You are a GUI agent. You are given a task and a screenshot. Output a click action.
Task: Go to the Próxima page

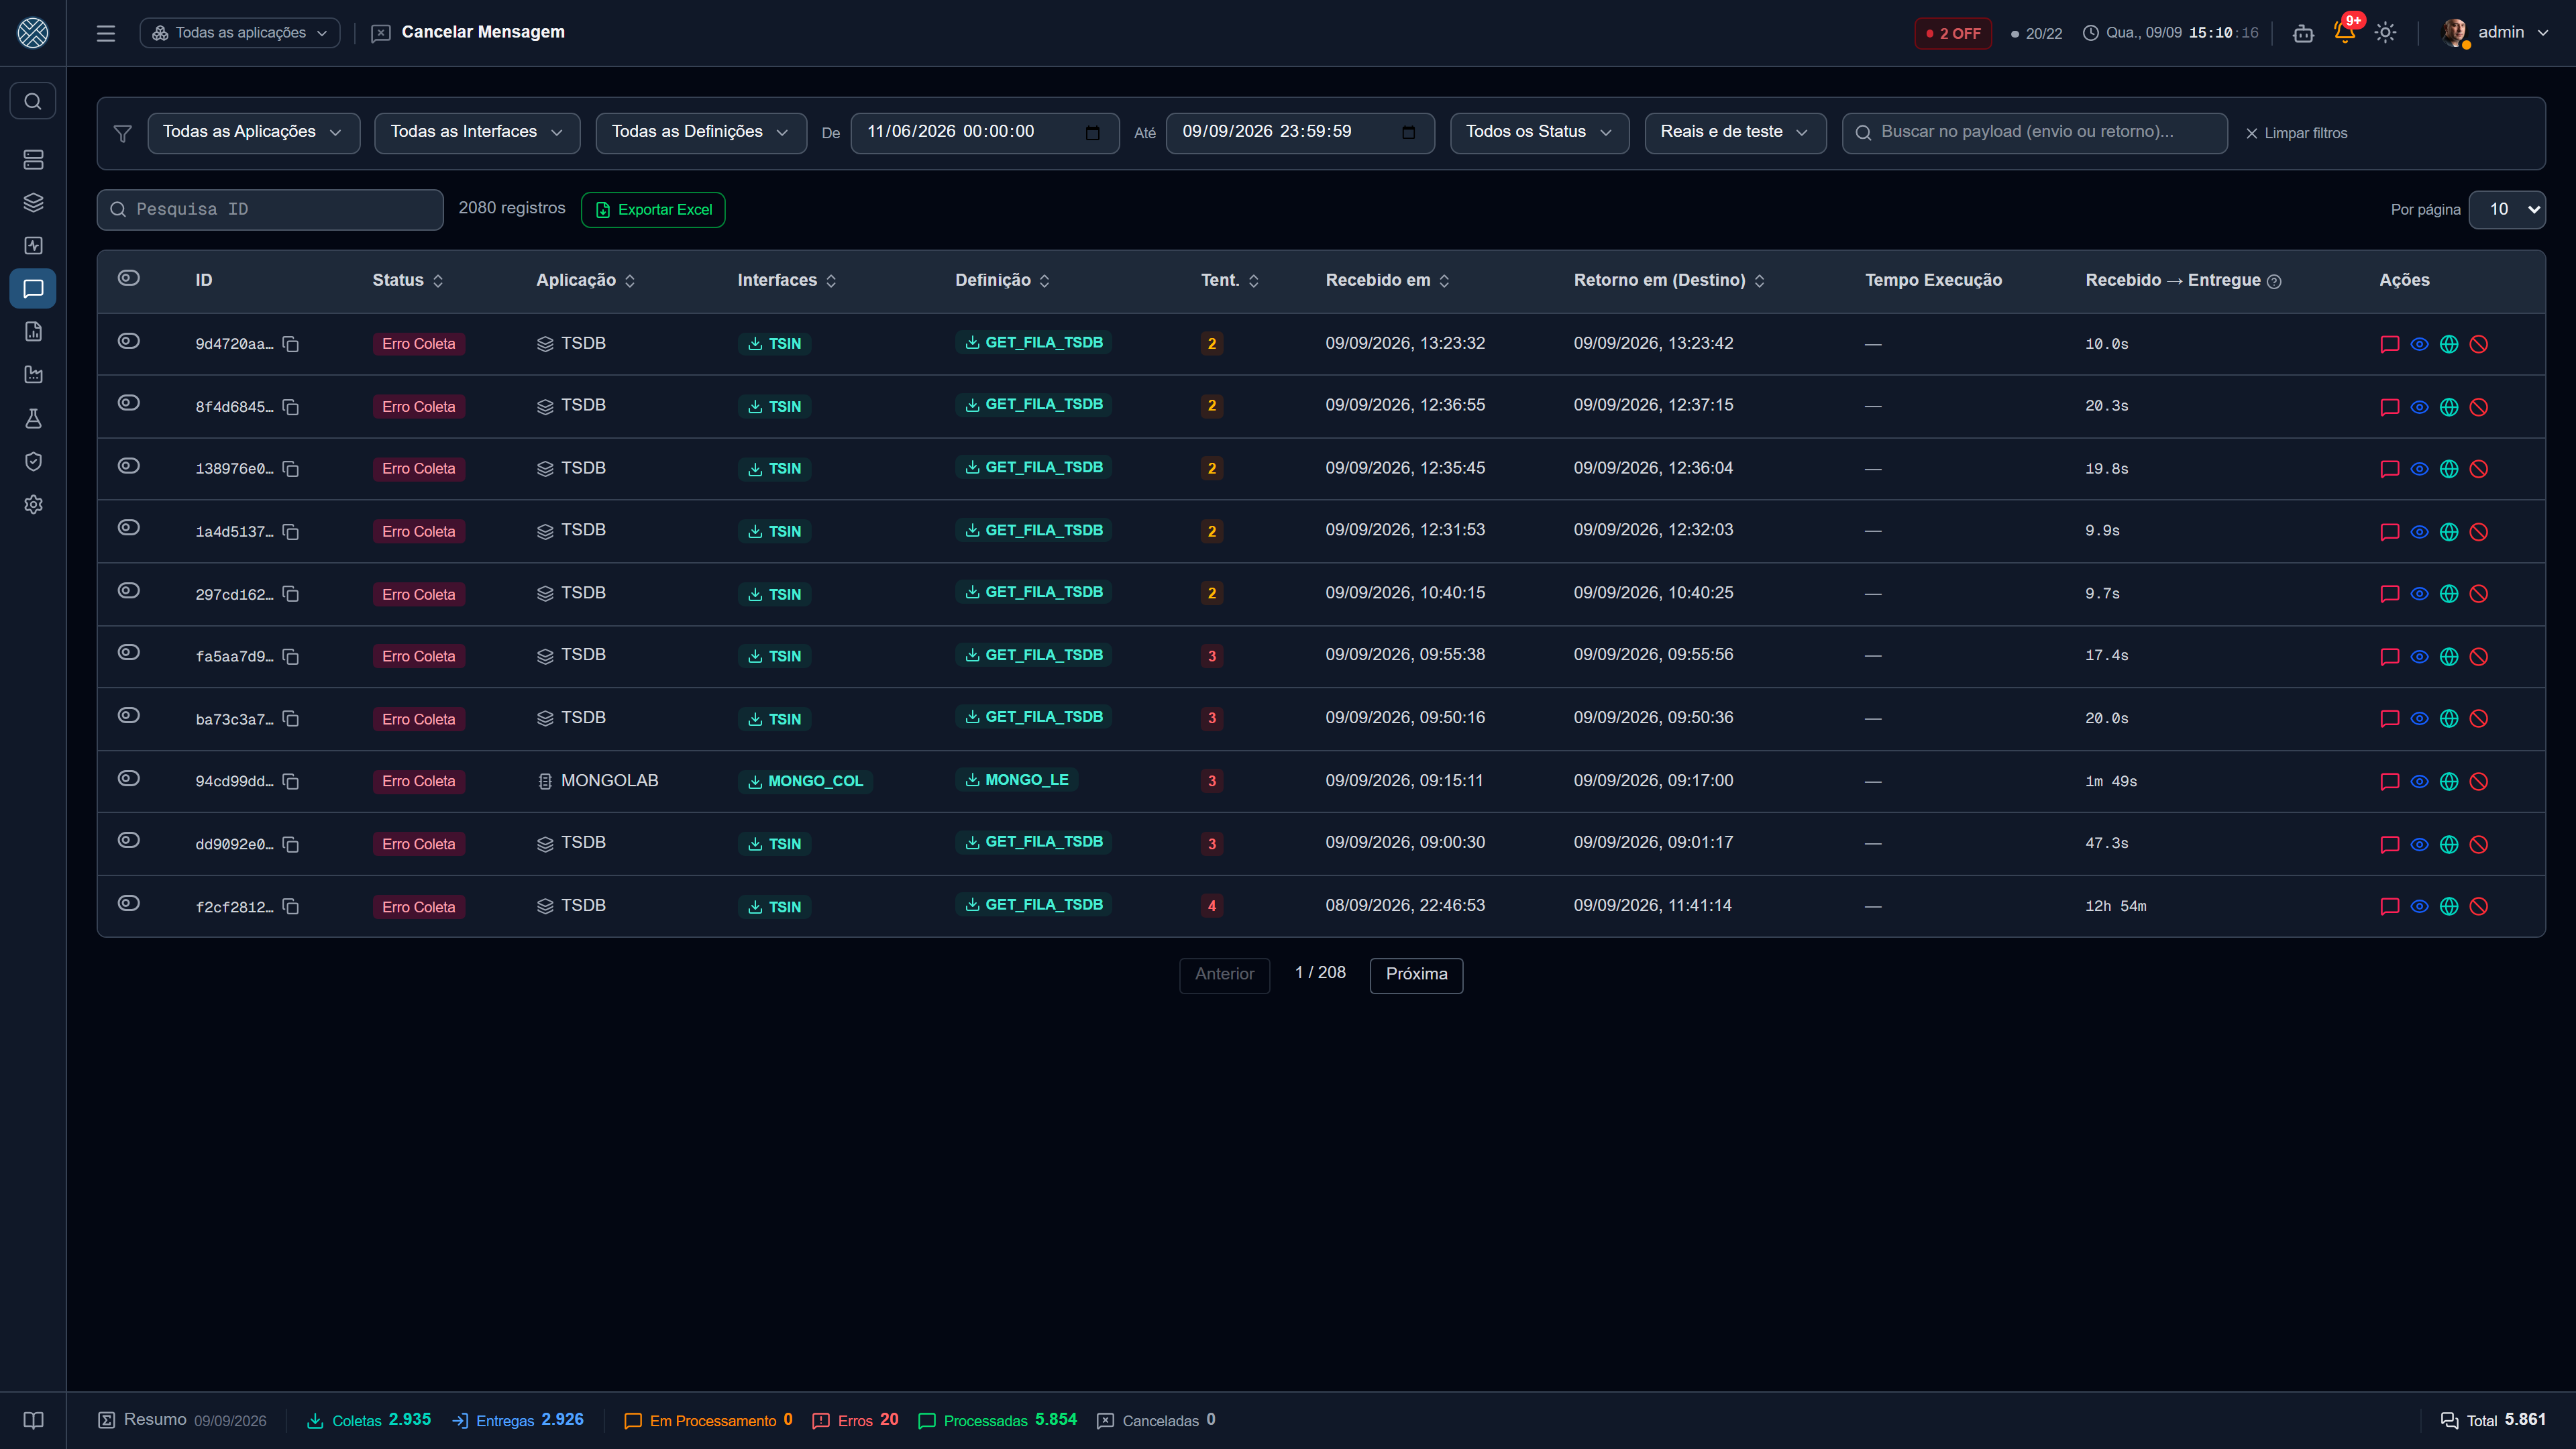click(1416, 975)
